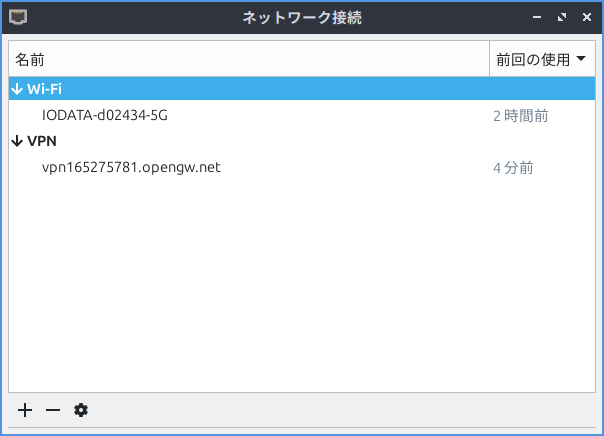Select the VPN group label

(42, 142)
